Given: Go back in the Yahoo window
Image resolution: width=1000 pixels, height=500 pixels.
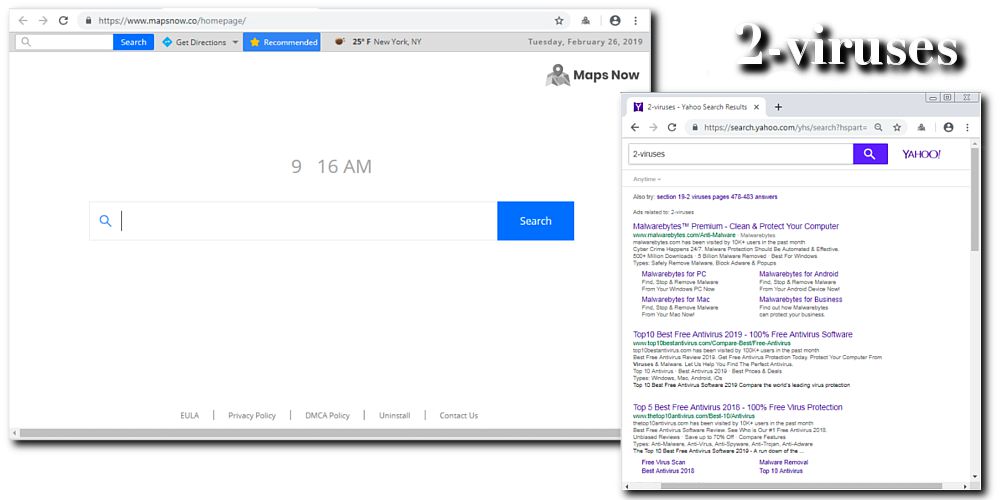Looking at the screenshot, I should tap(635, 128).
